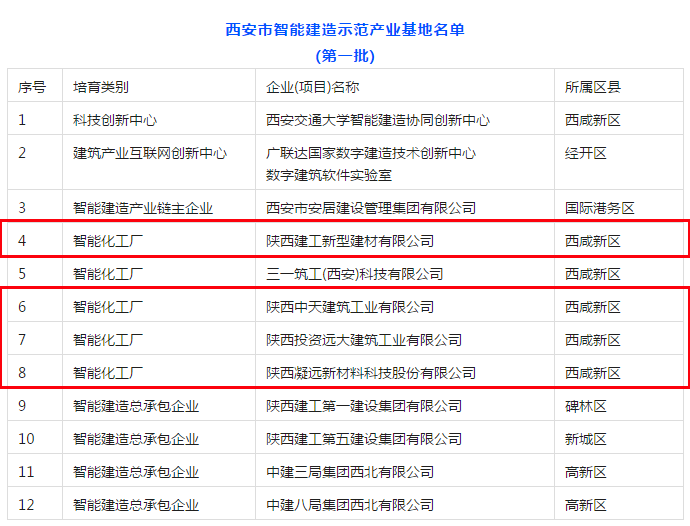
Task: Click the 所属区县 column header
Action: point(593,87)
